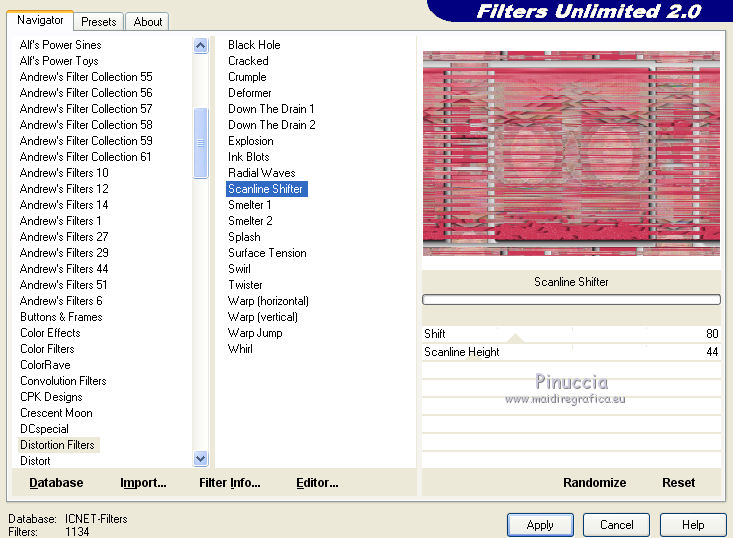Select Alf's Power Sines category
Screen dimensions: 733x538
pyautogui.click(x=60, y=45)
